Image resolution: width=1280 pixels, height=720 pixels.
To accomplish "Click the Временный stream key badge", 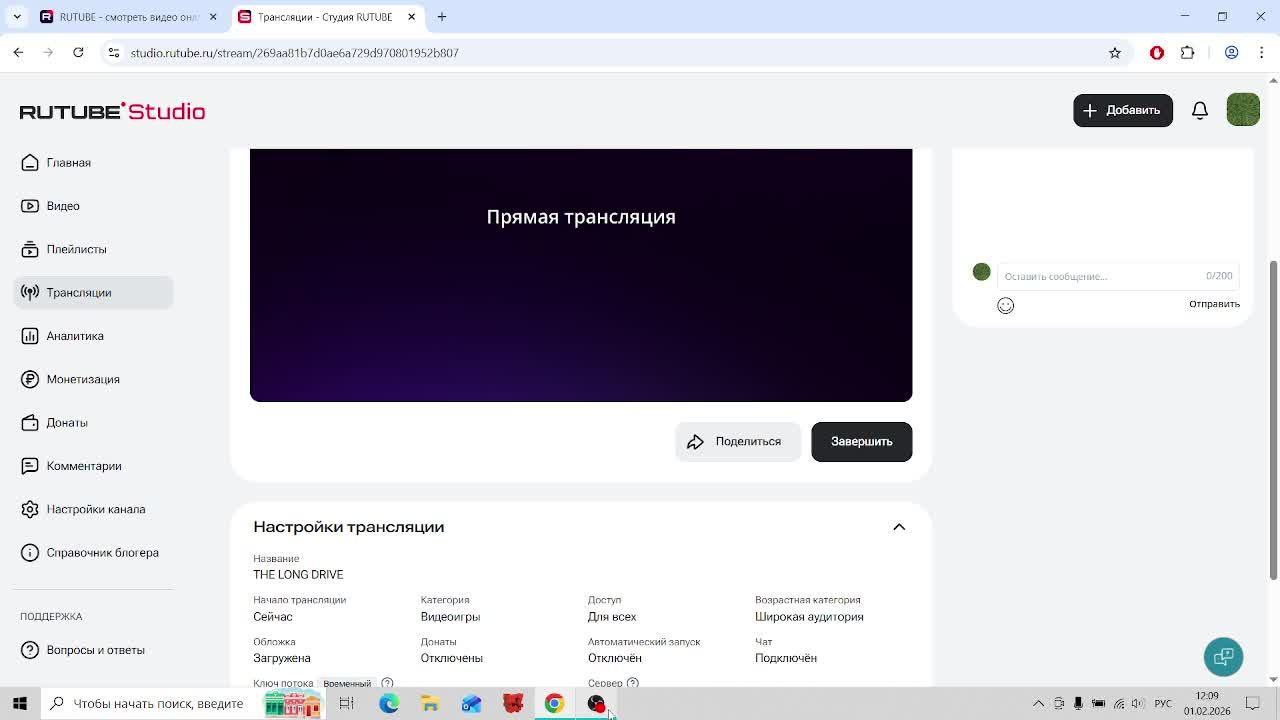I will (x=347, y=684).
